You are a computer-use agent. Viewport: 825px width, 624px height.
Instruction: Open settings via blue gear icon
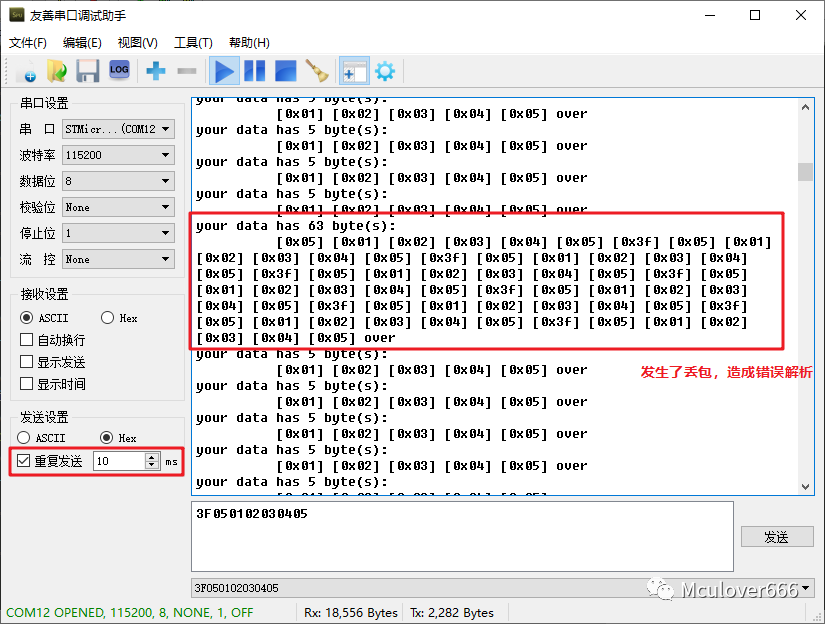click(385, 71)
